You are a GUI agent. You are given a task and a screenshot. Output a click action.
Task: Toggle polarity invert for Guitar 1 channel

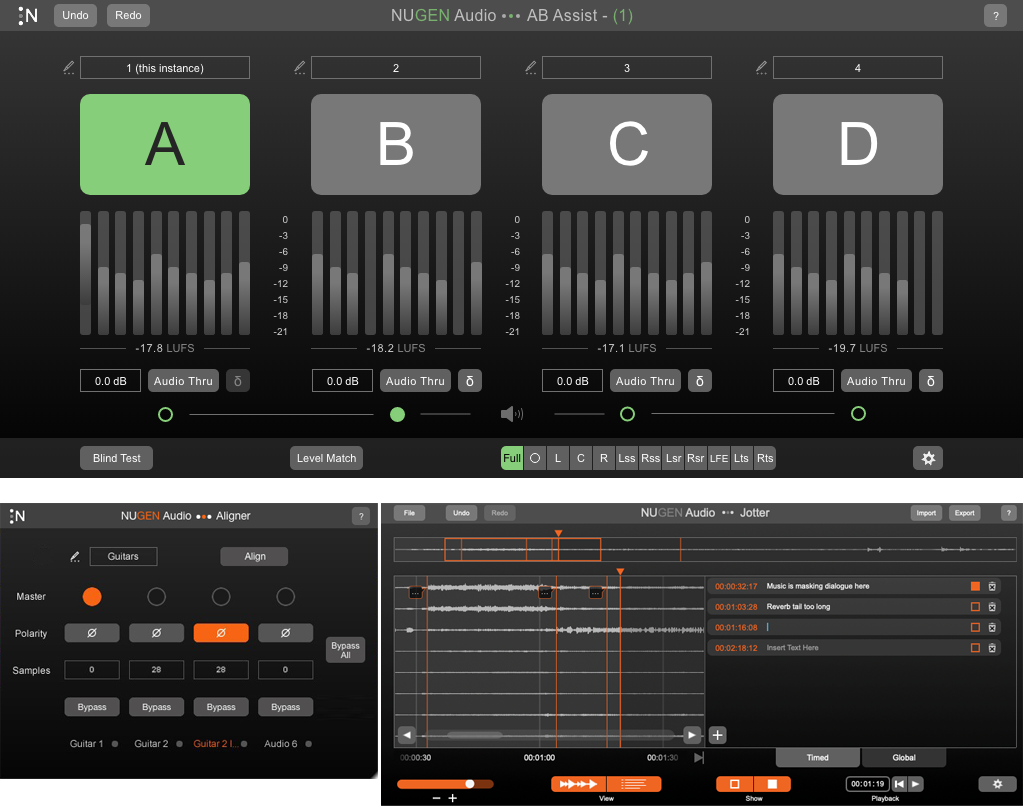click(x=92, y=633)
